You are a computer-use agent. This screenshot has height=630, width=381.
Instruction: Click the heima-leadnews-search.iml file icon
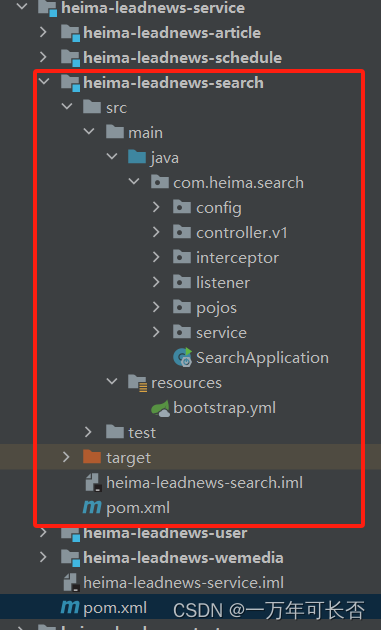(94, 482)
